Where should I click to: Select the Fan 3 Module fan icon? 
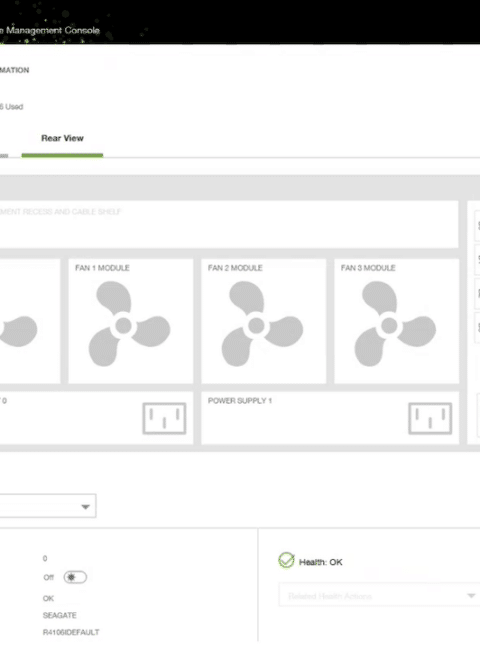[x=395, y=324]
